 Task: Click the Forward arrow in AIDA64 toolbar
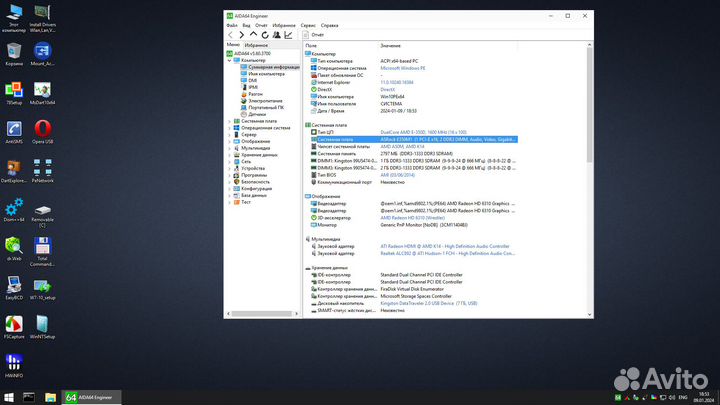click(x=242, y=35)
